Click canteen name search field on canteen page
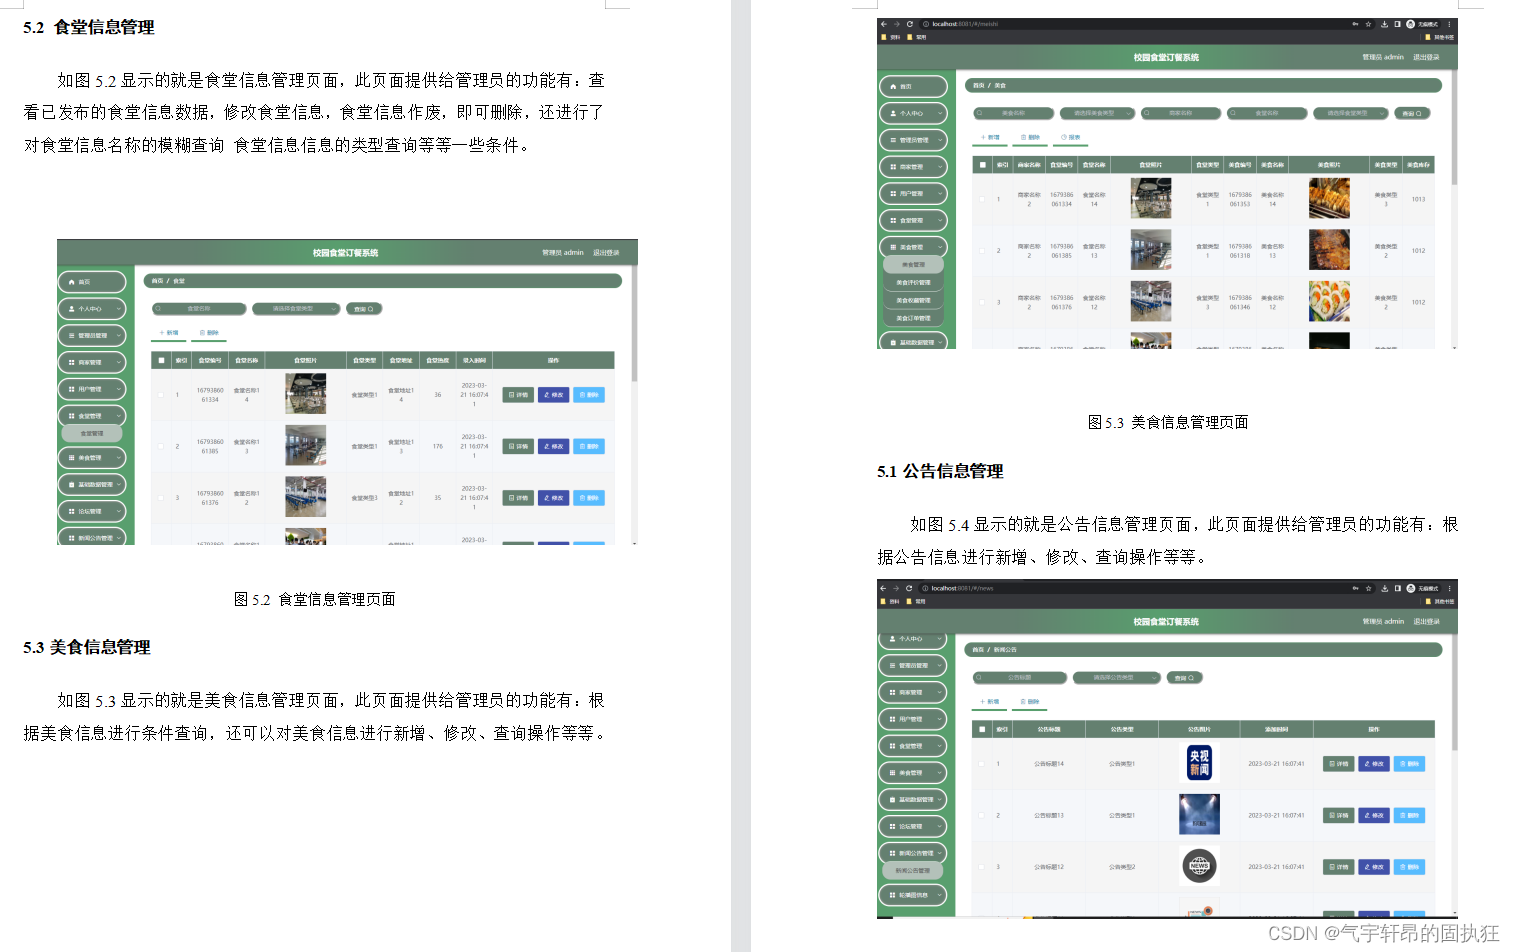This screenshot has height=952, width=1515. tap(199, 309)
